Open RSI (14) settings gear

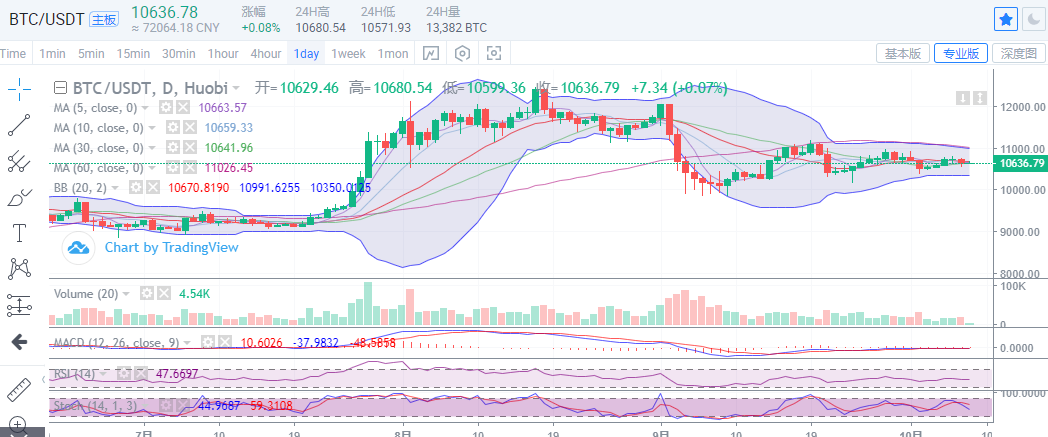[x=123, y=374]
